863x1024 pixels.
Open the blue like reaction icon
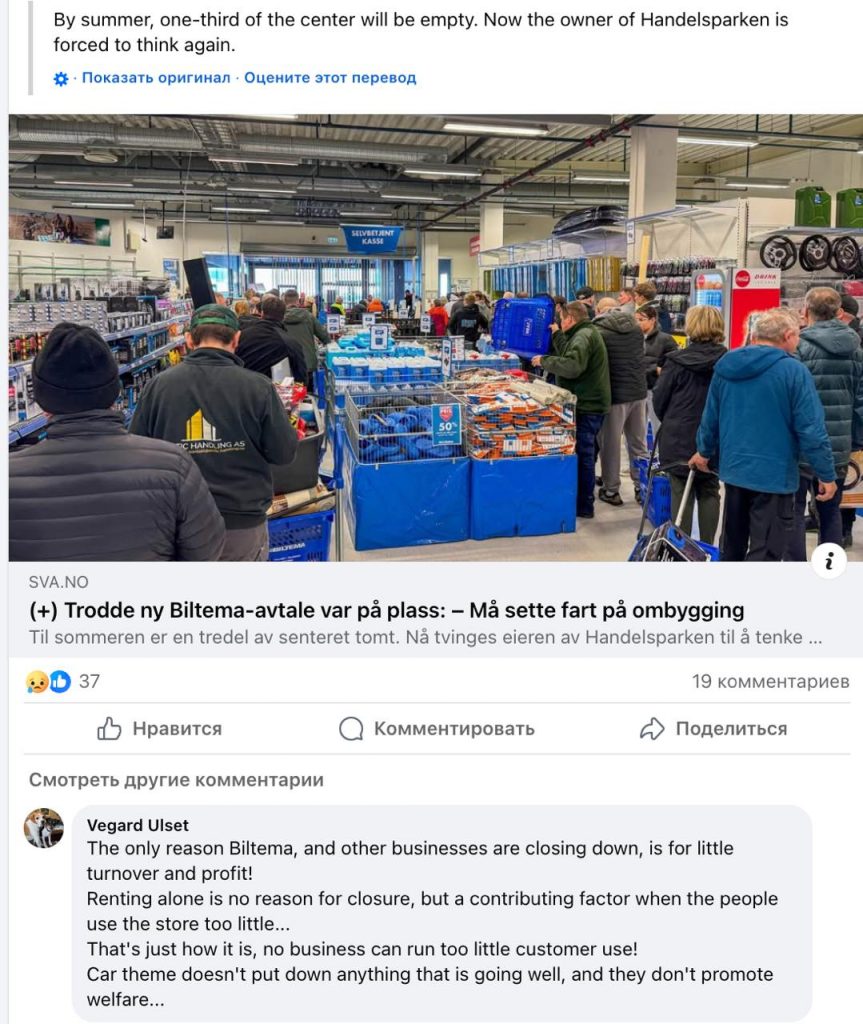click(59, 682)
